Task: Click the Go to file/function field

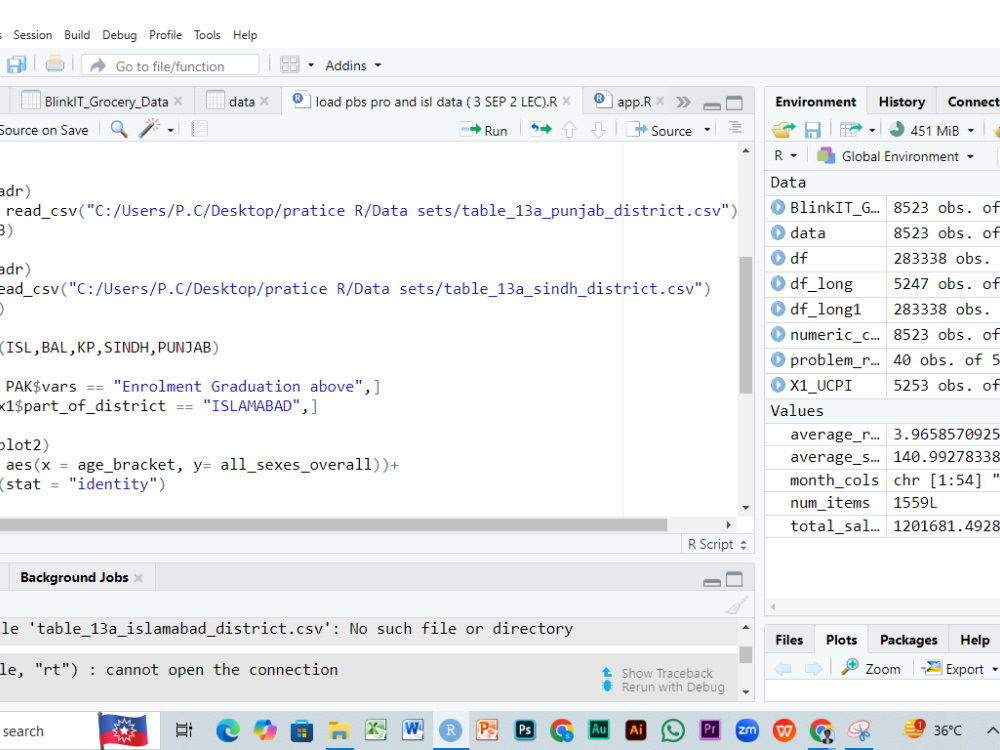Action: (171, 65)
